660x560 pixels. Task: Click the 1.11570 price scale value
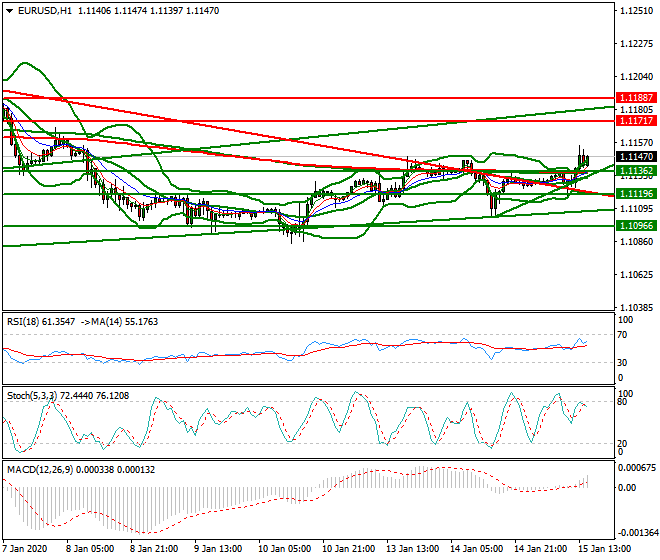point(637,143)
